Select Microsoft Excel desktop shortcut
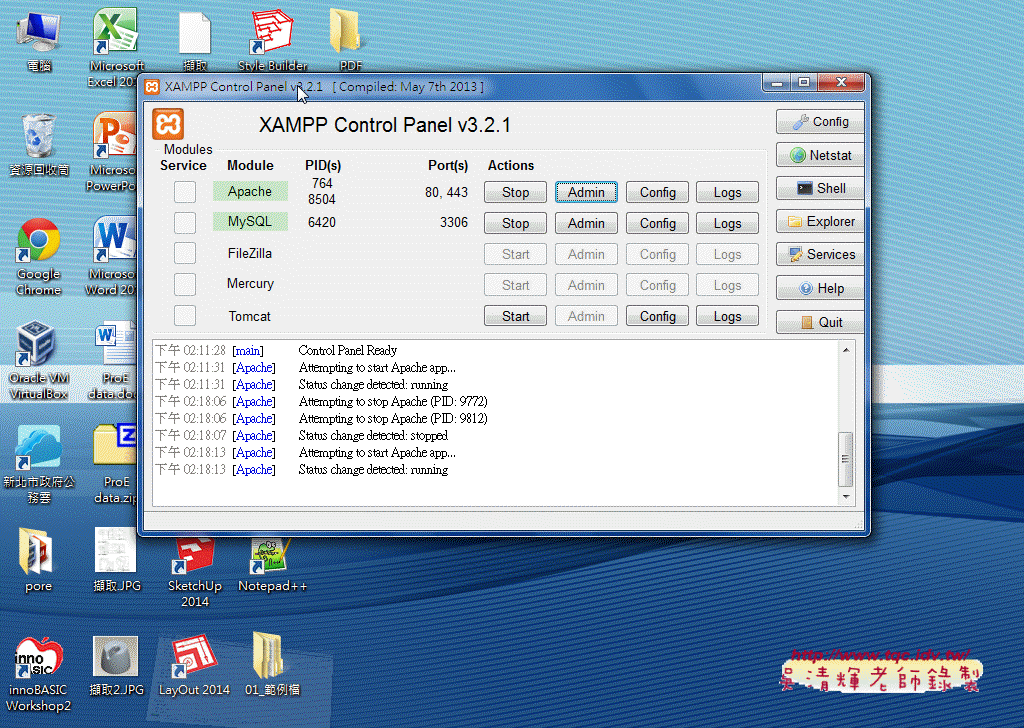 (116, 48)
